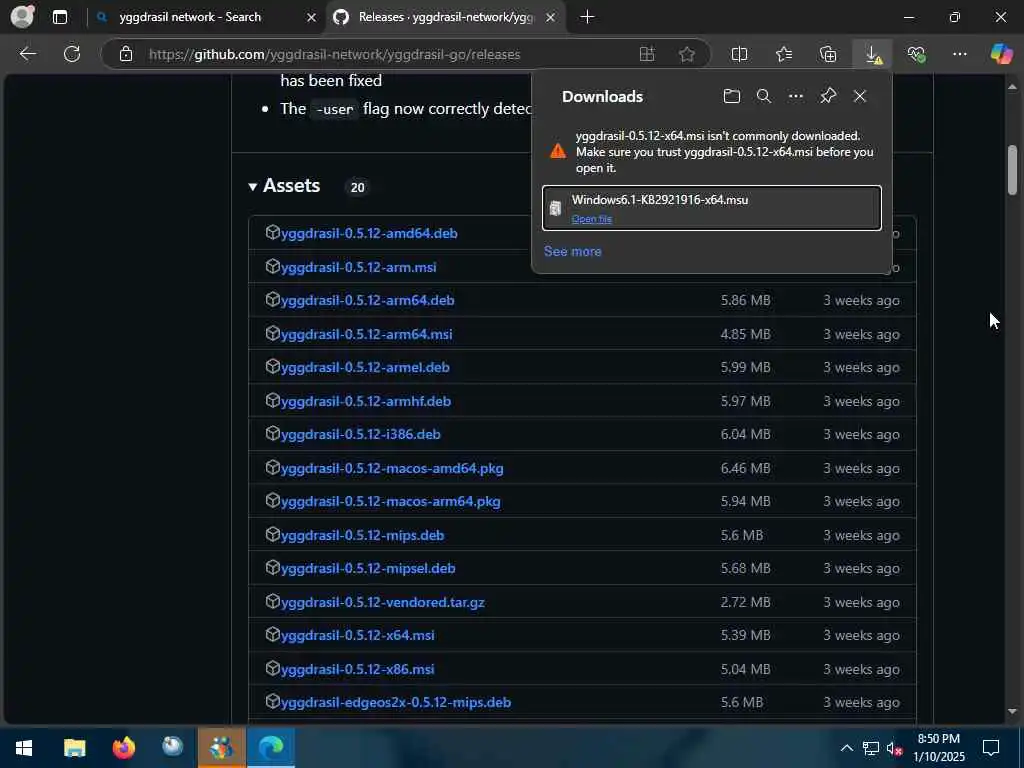Refresh the current page
This screenshot has width=1024, height=768.
(x=72, y=54)
